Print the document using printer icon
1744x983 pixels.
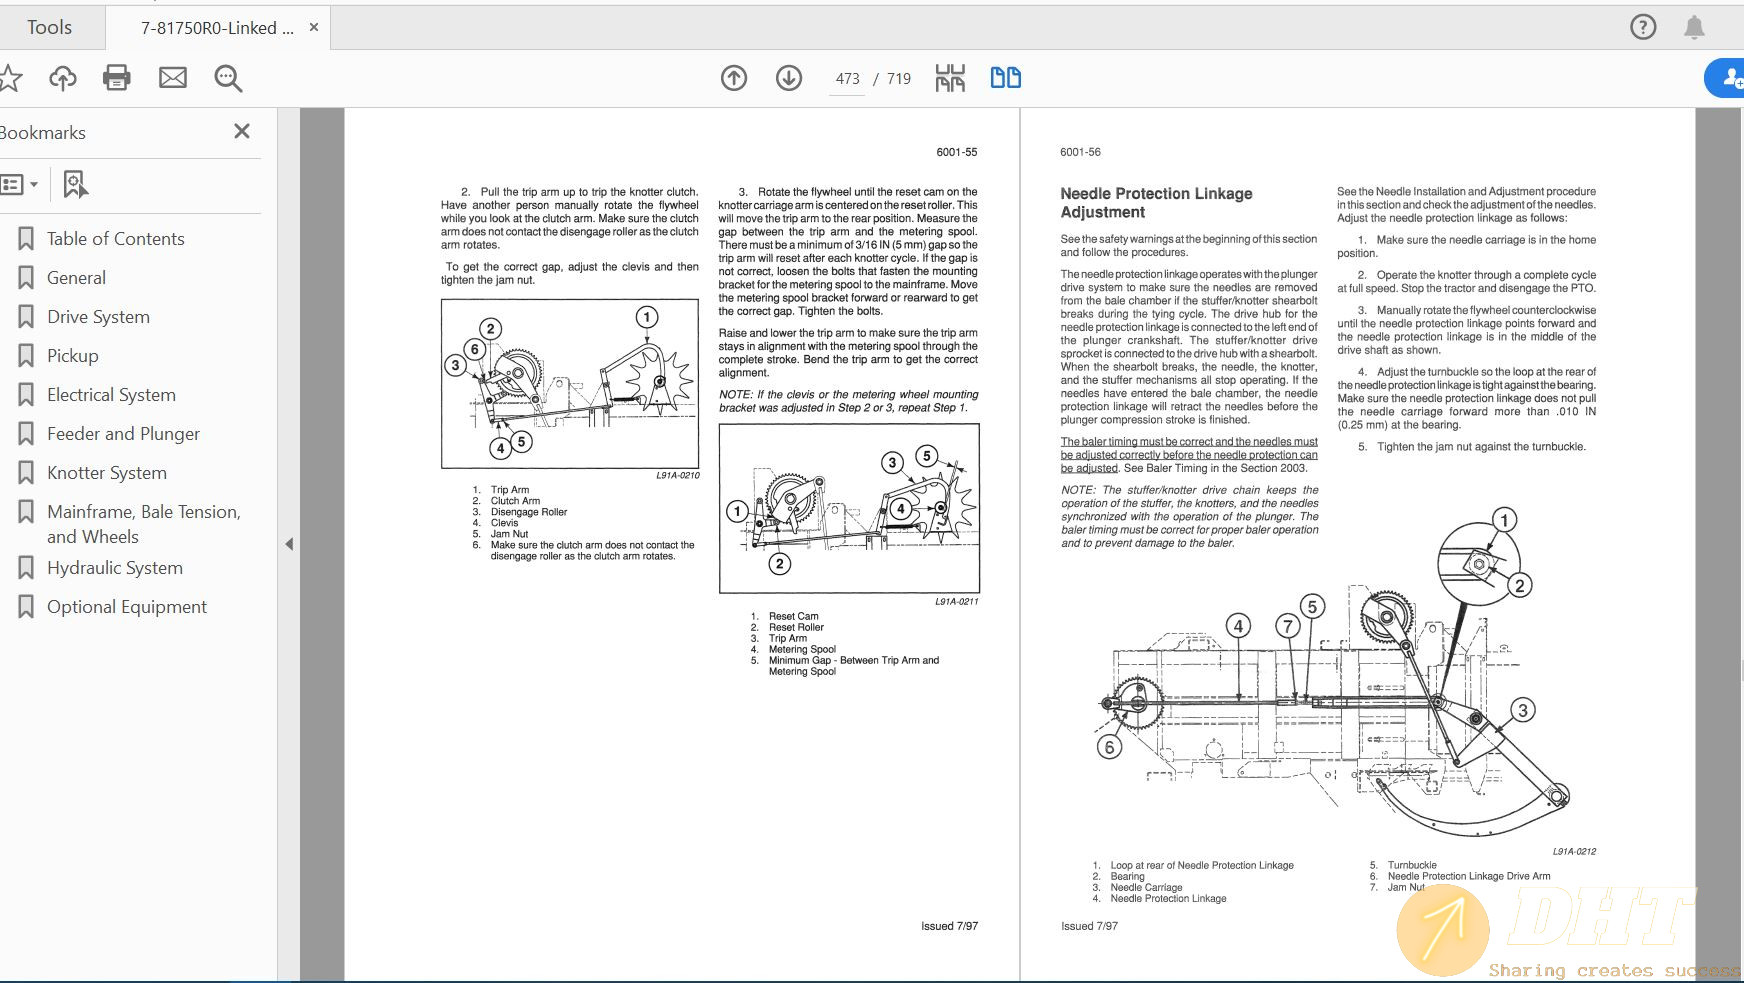coord(117,78)
